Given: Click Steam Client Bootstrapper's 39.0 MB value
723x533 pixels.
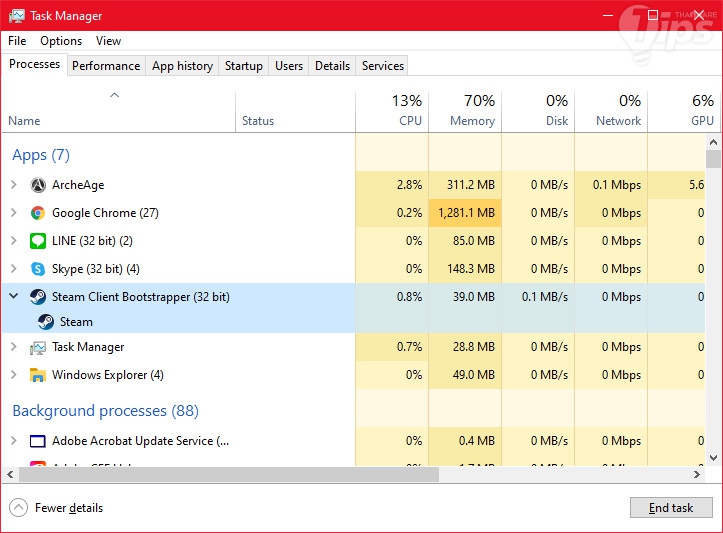Looking at the screenshot, I should [474, 297].
